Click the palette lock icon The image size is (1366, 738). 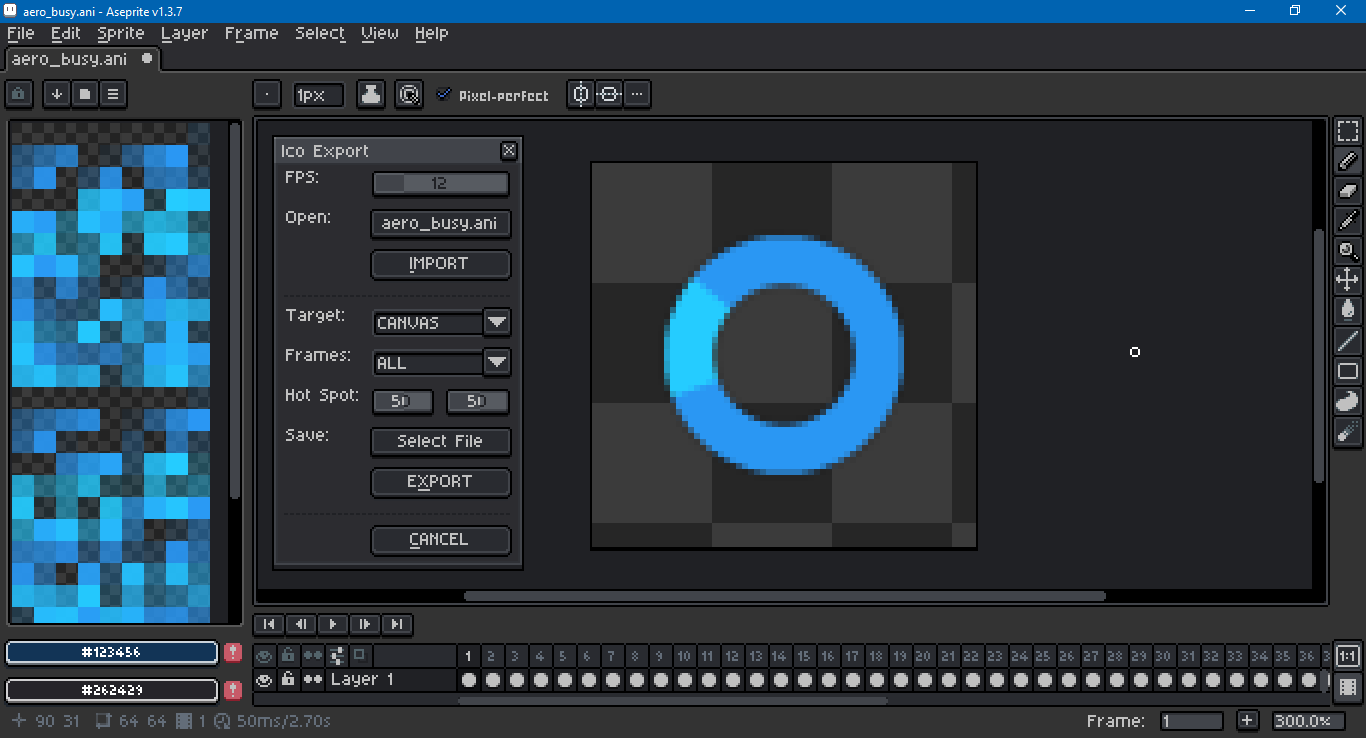point(20,94)
